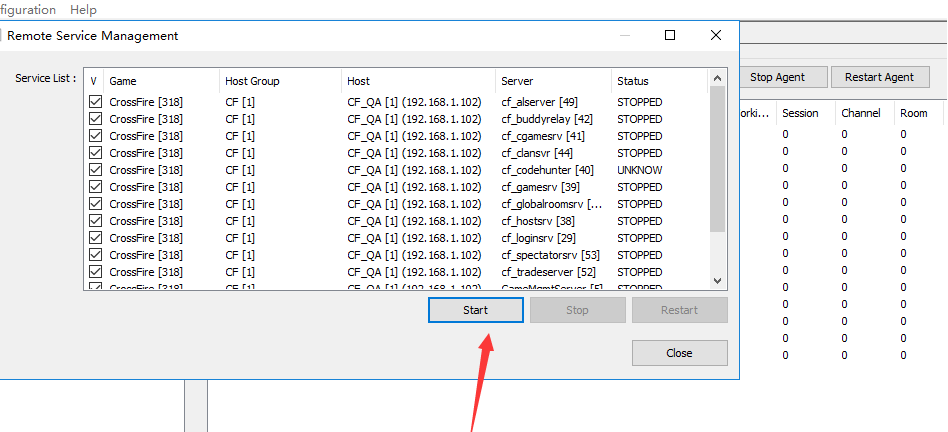948x432 pixels.
Task: Click the Start button
Action: (x=475, y=310)
